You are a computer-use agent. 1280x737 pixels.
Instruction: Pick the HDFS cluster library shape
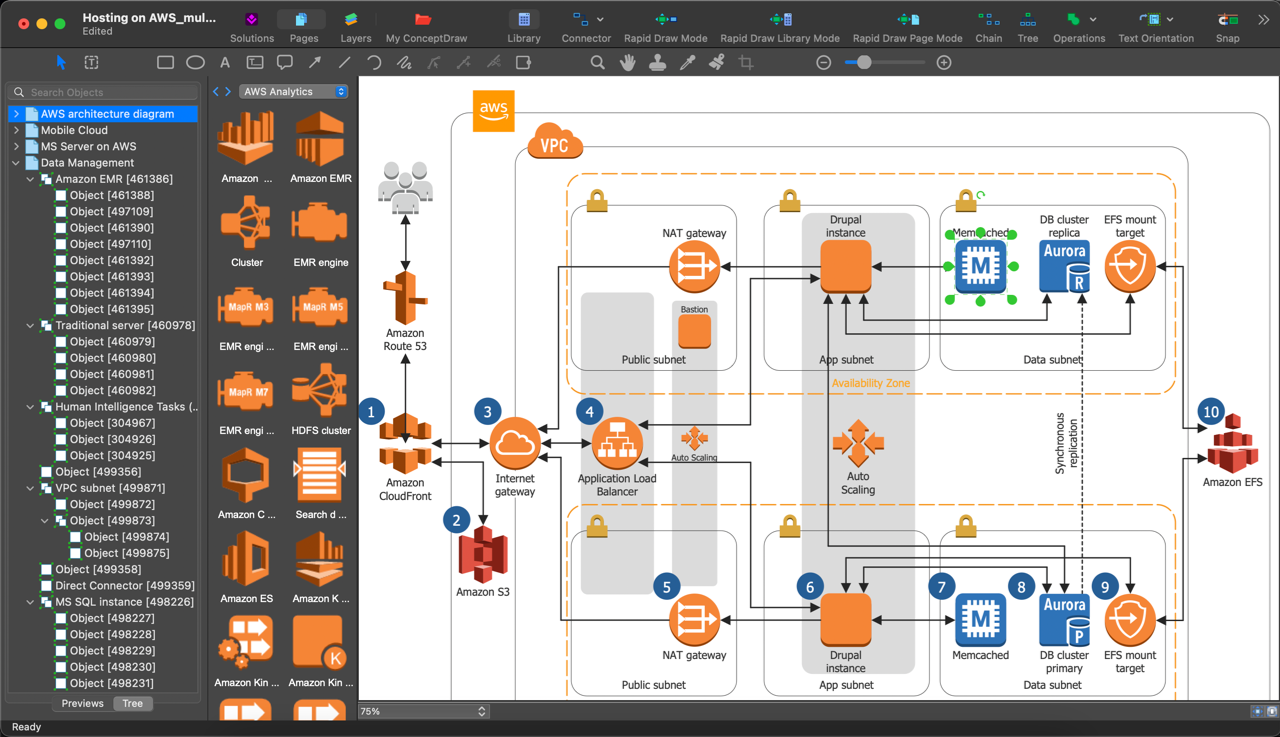tap(320, 398)
